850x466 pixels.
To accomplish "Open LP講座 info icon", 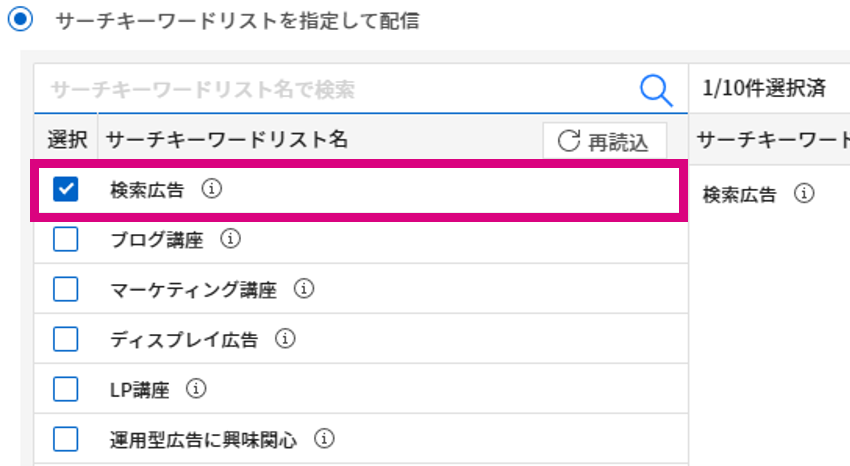I will 196,389.
